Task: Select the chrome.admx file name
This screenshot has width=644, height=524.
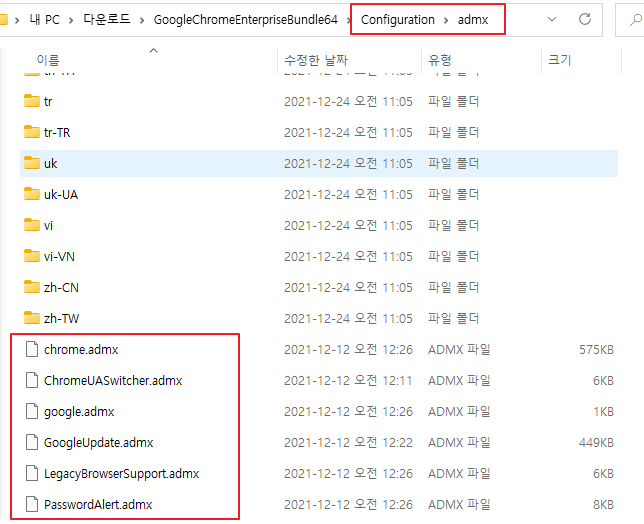Action: click(x=81, y=349)
